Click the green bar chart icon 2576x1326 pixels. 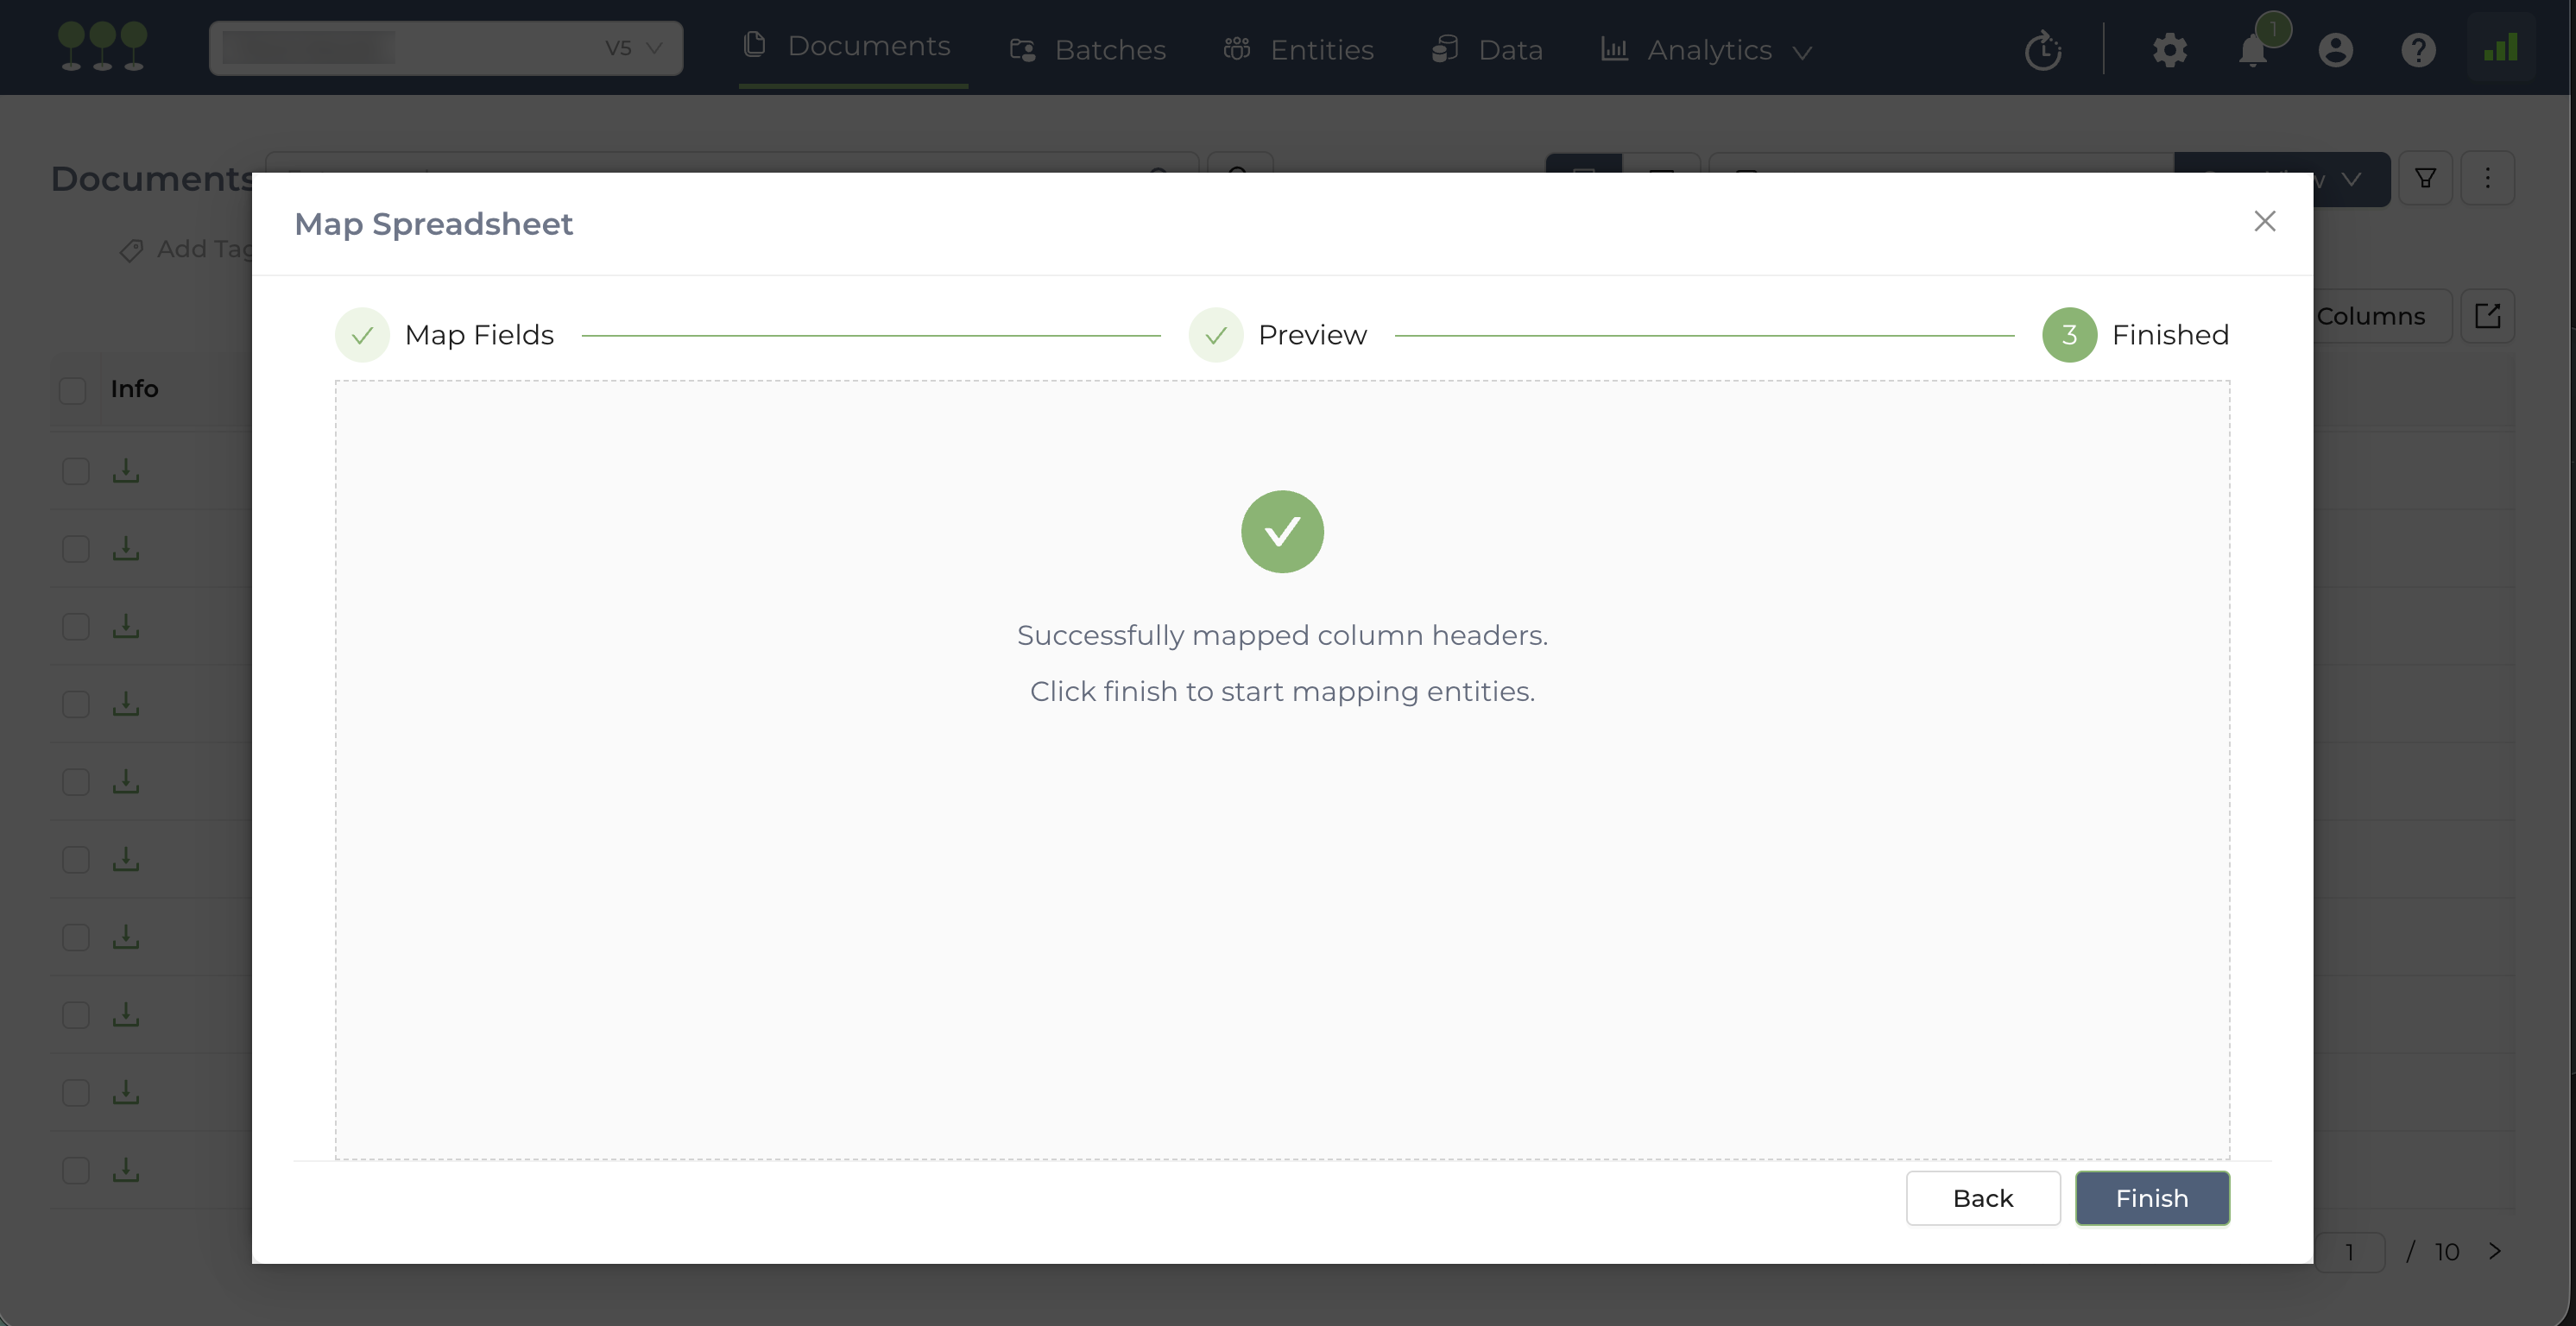2501,48
